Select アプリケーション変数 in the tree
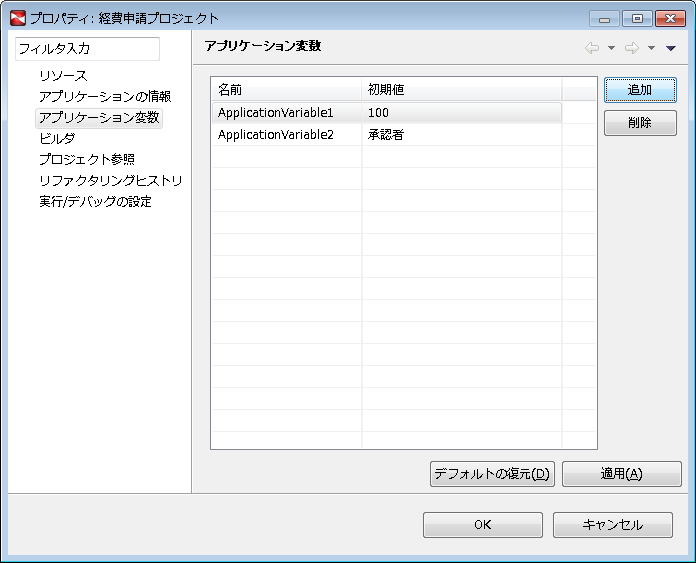This screenshot has width=696, height=563. (99, 117)
